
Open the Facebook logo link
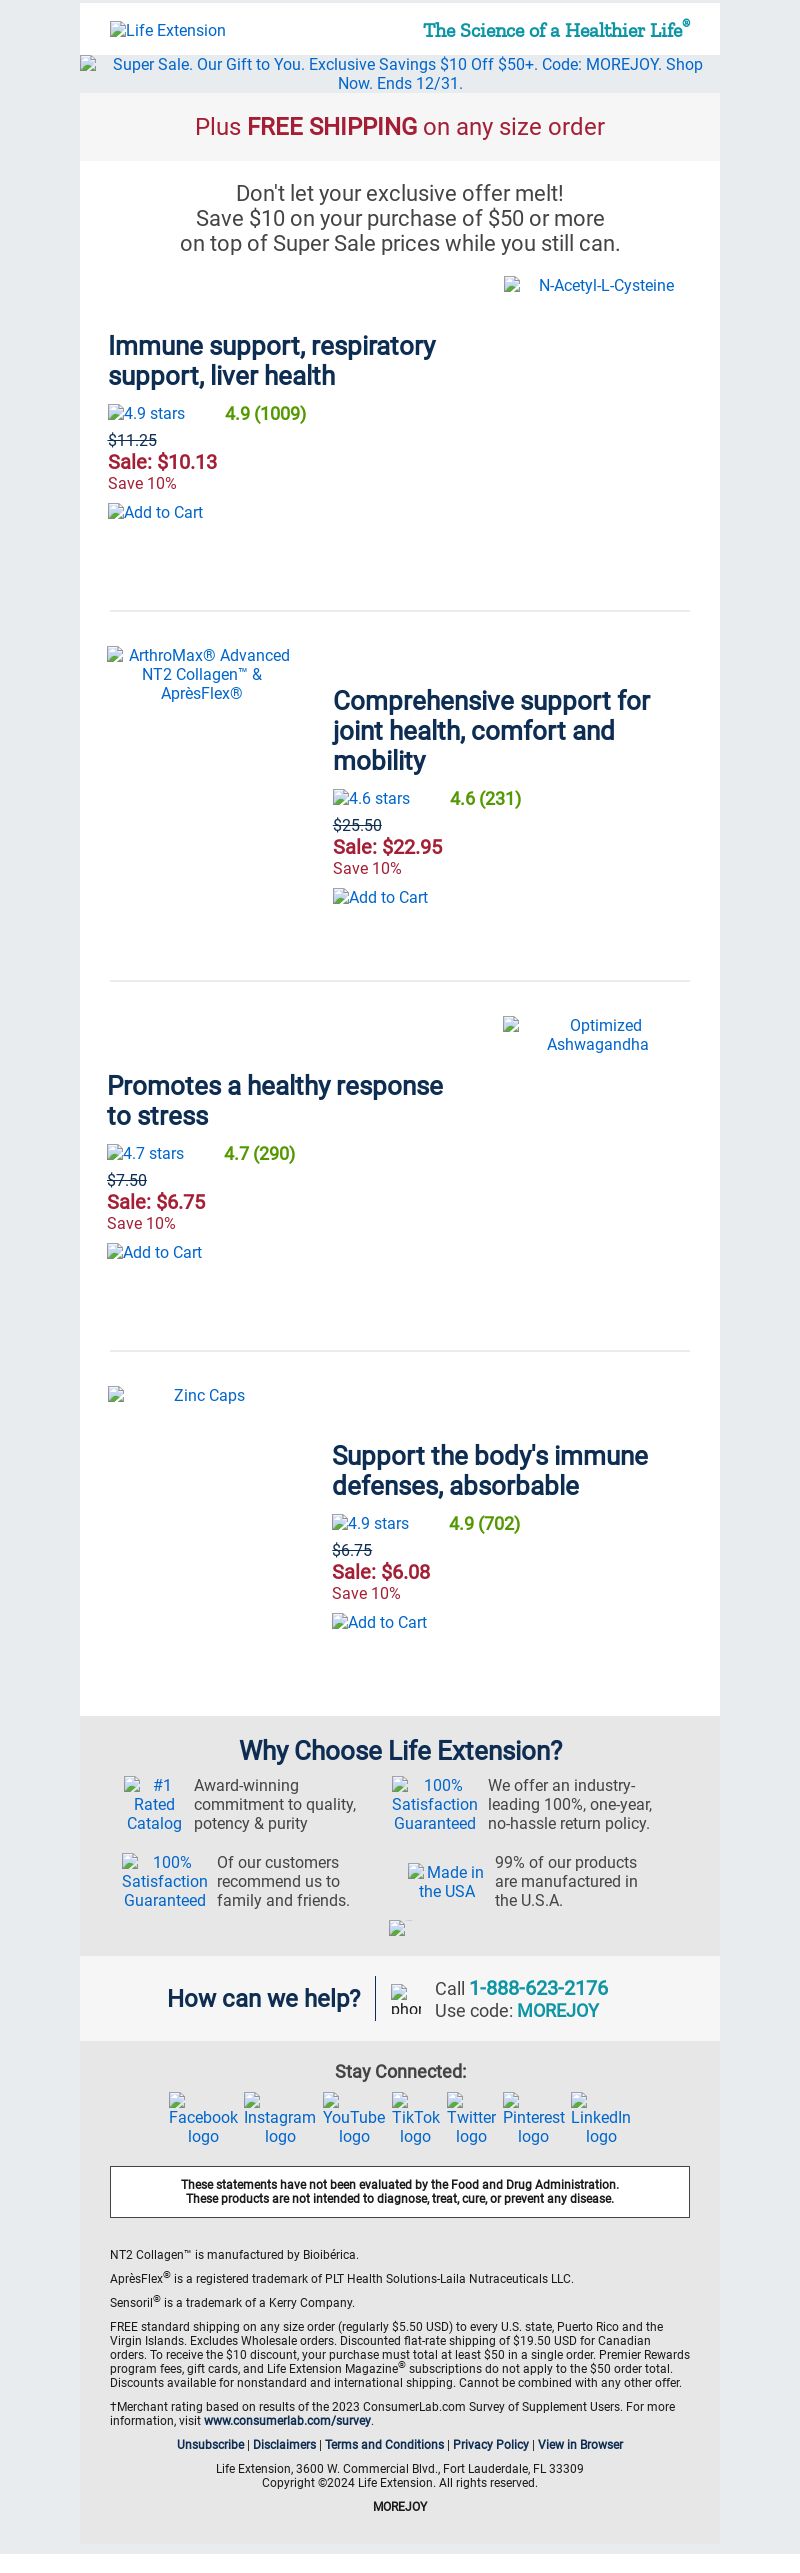coord(203,2119)
